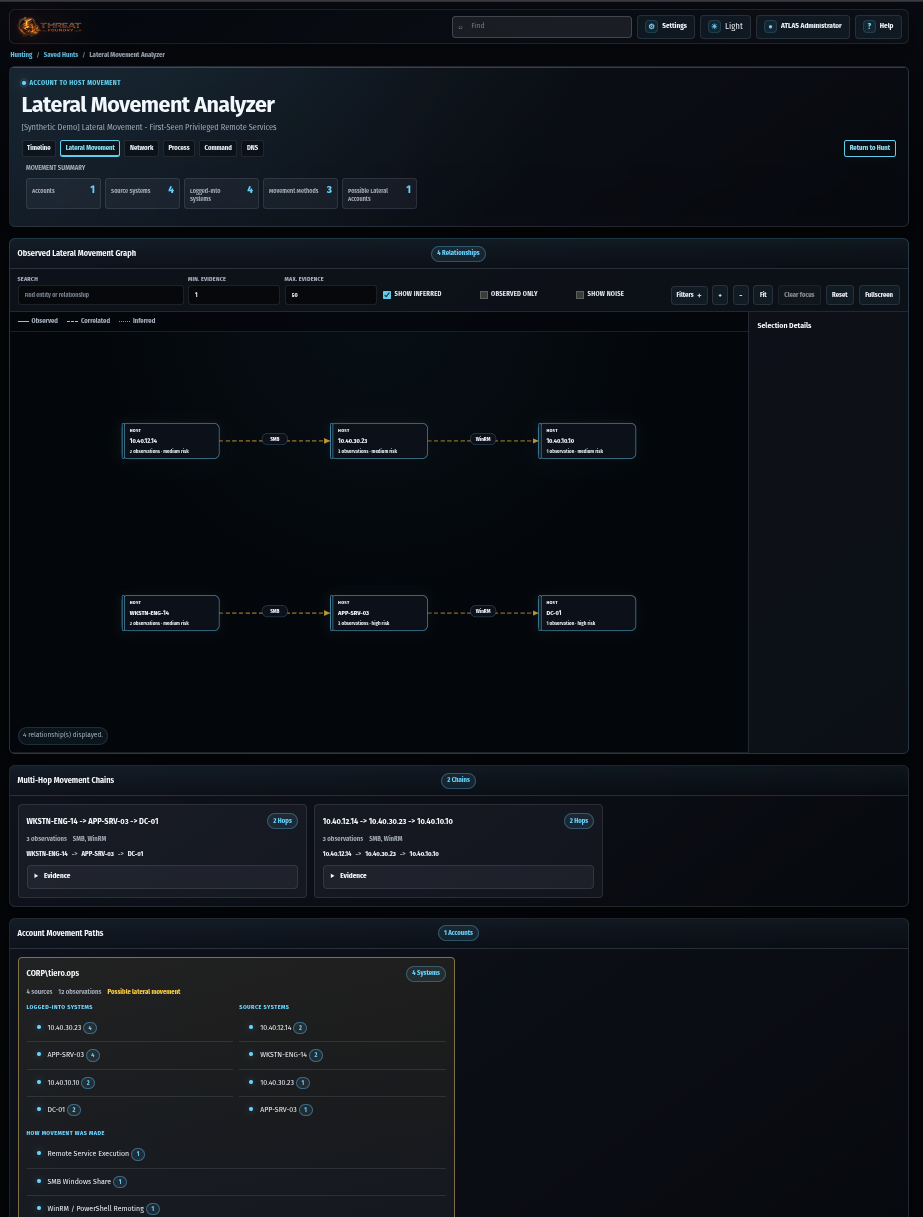Check the Observed Only checkbox
923x1217 pixels.
tap(484, 295)
